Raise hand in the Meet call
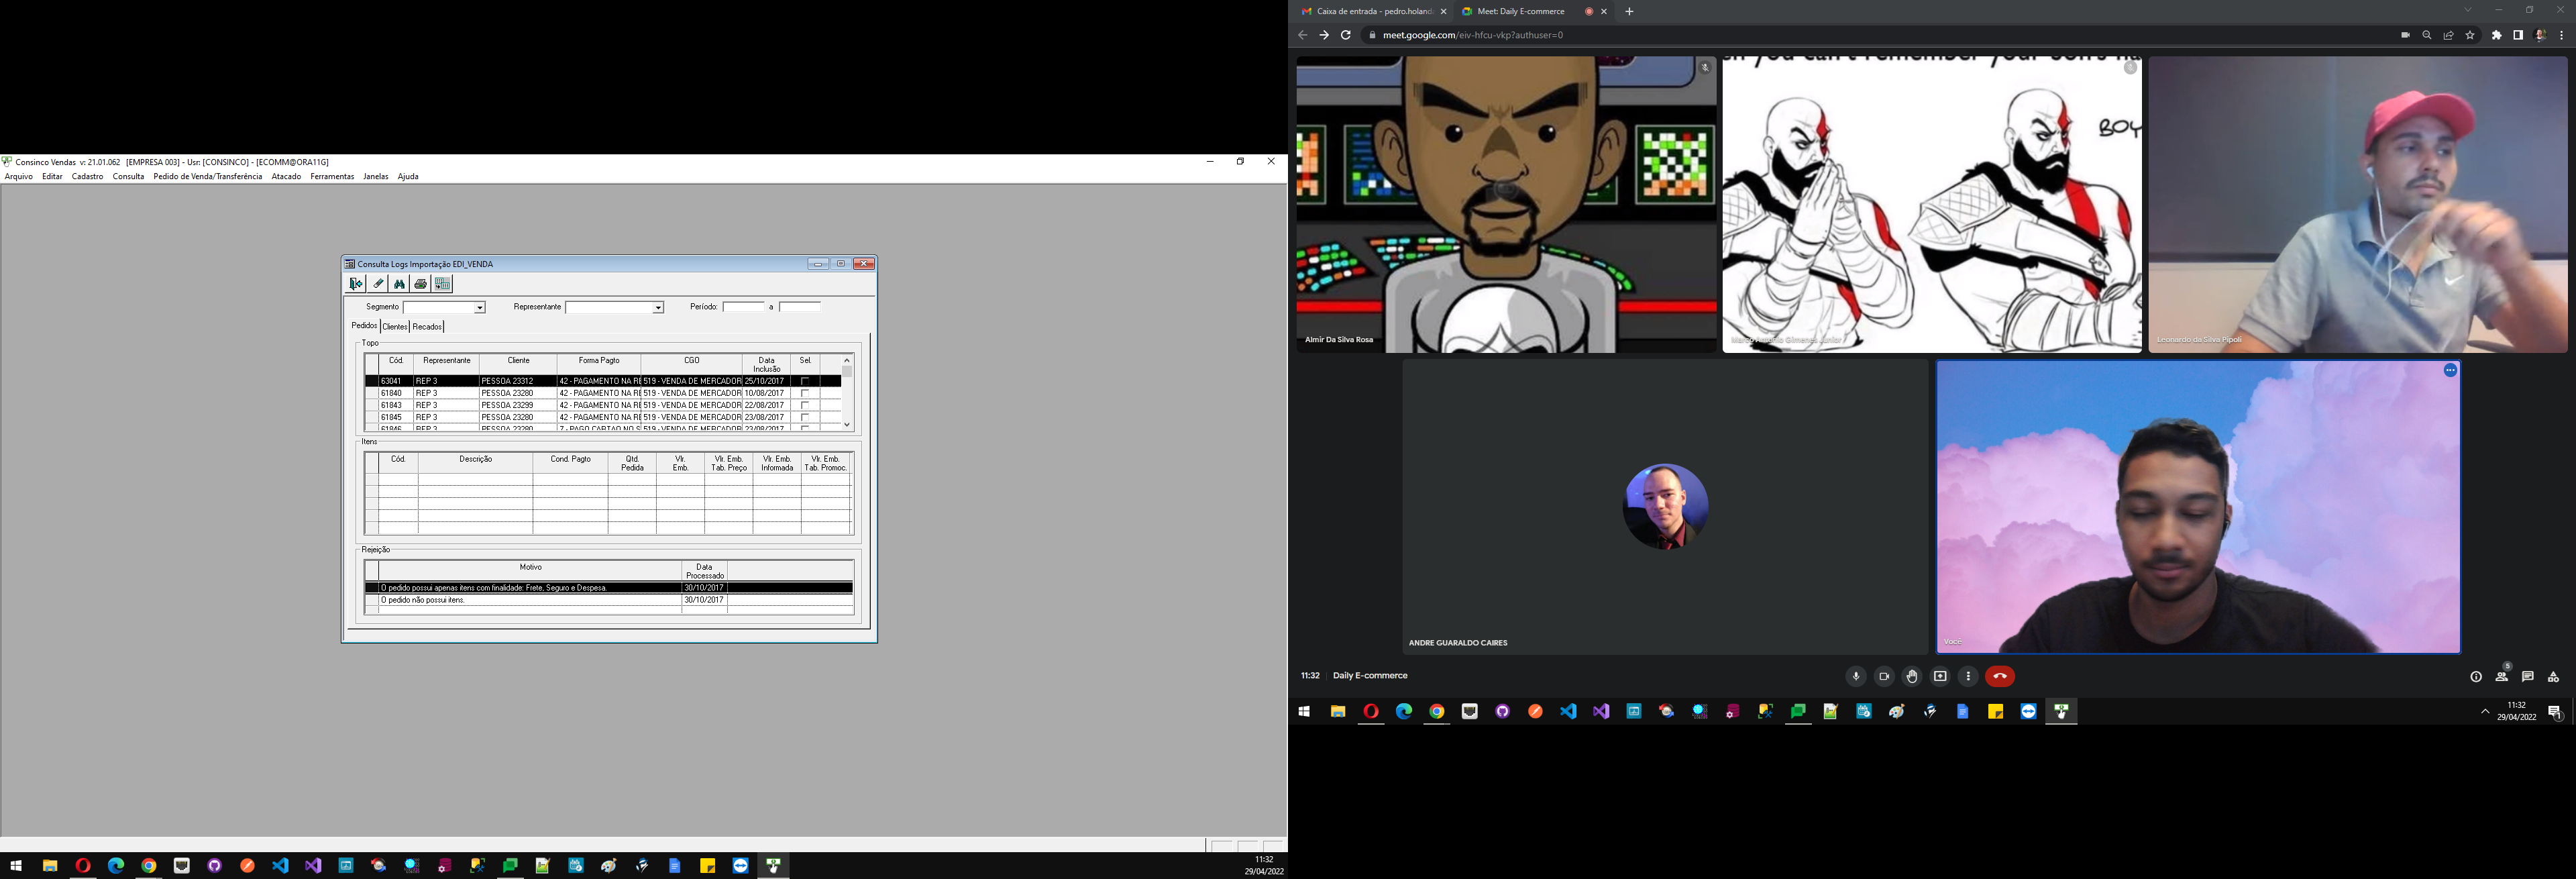This screenshot has height=879, width=2576. tap(1911, 677)
